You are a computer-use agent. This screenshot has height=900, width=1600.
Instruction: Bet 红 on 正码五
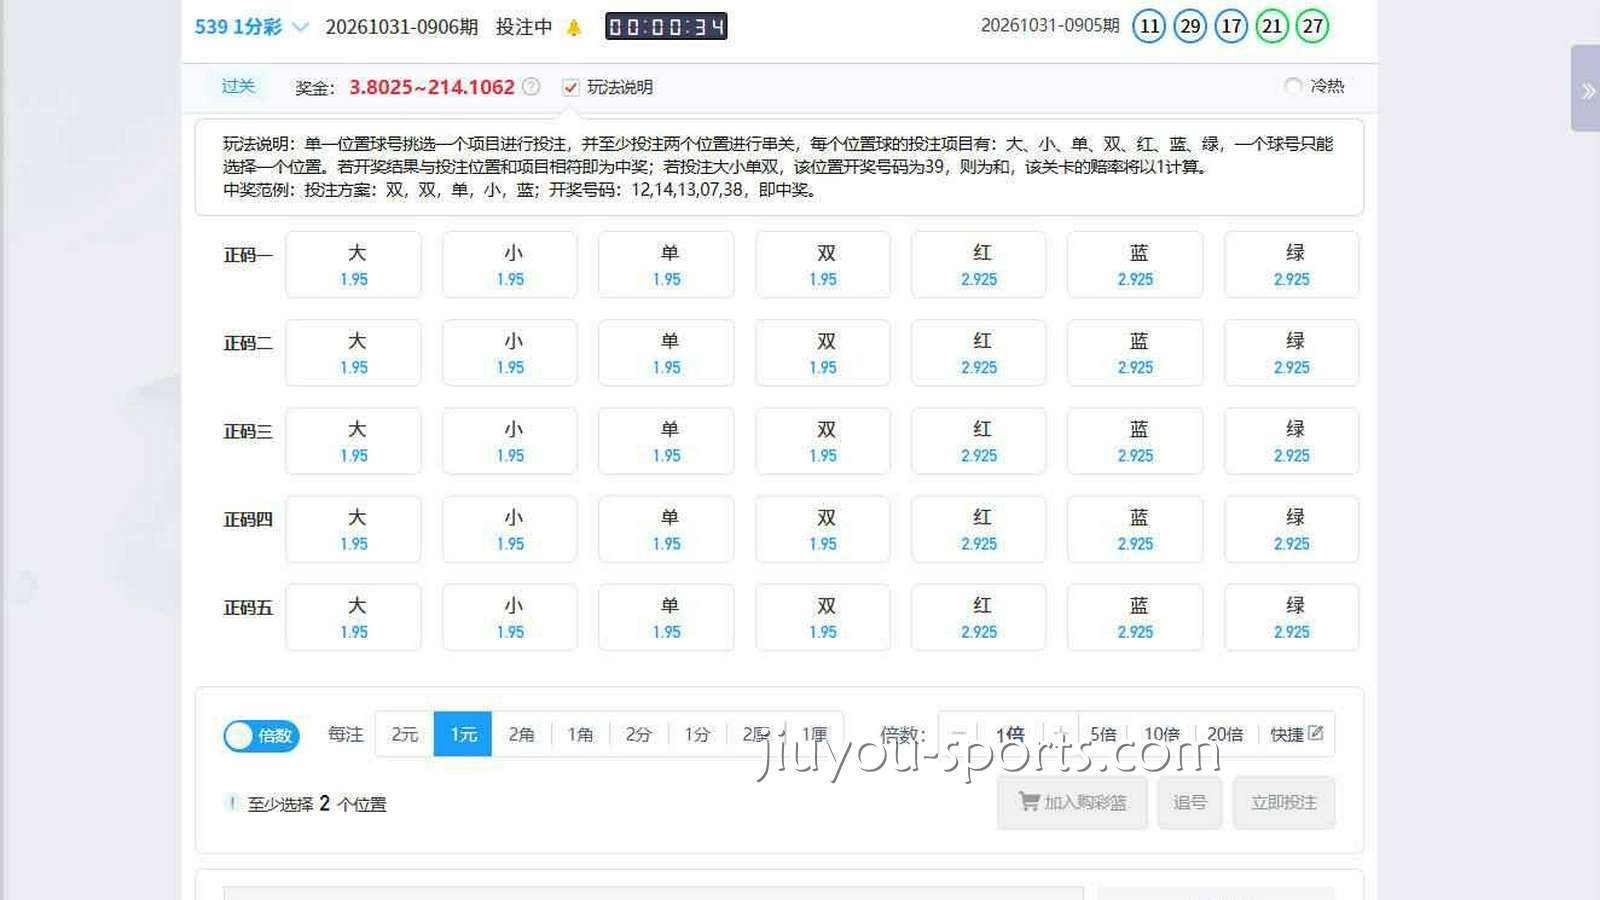tap(979, 617)
